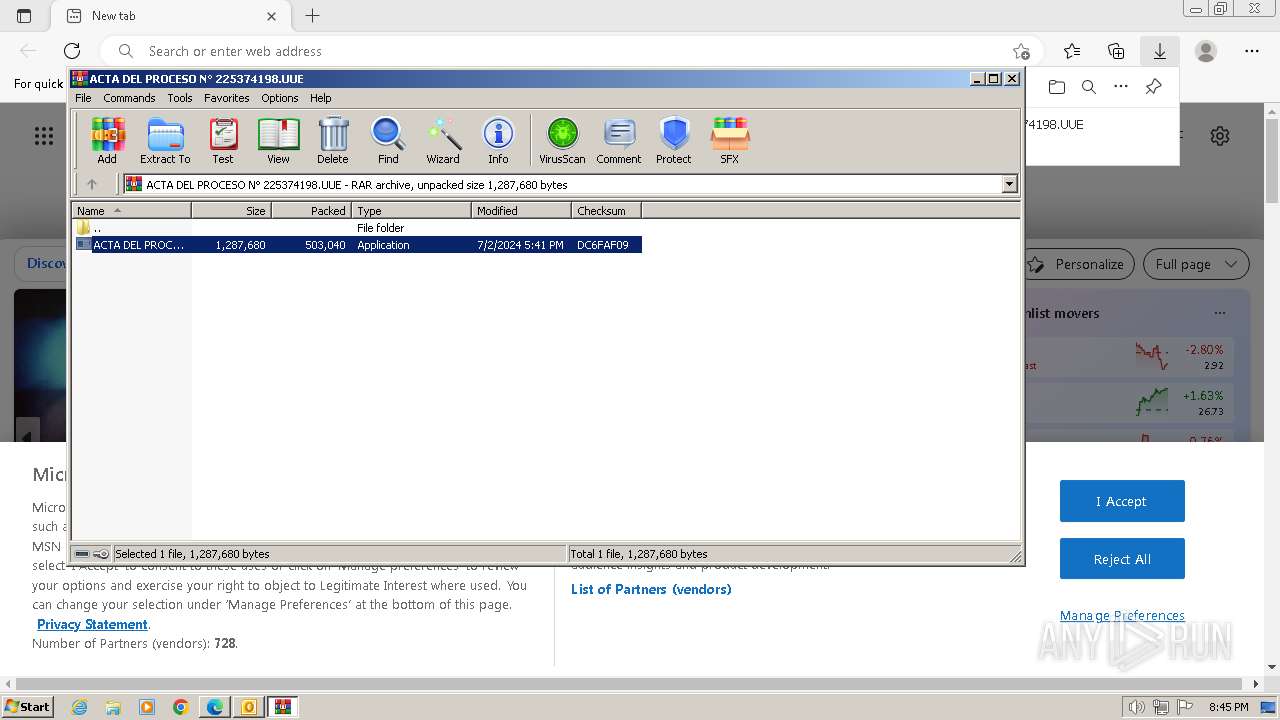
Task: Open Edge profile avatar
Action: (x=1206, y=51)
